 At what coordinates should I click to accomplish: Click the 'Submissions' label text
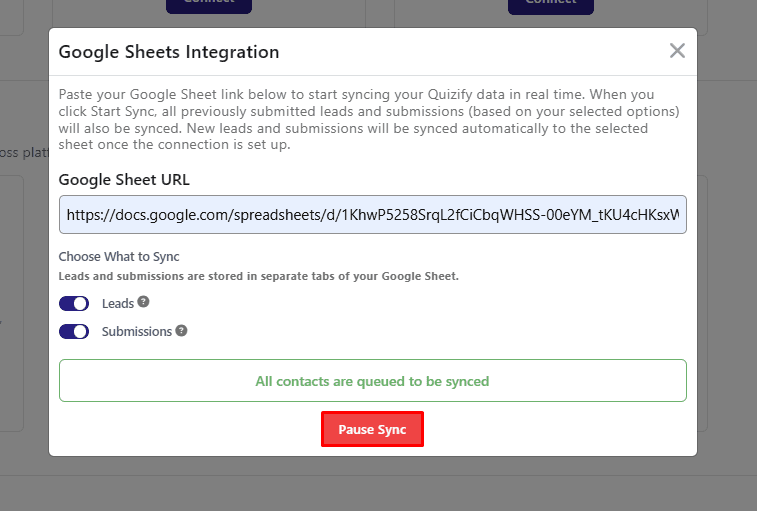pyautogui.click(x=137, y=332)
